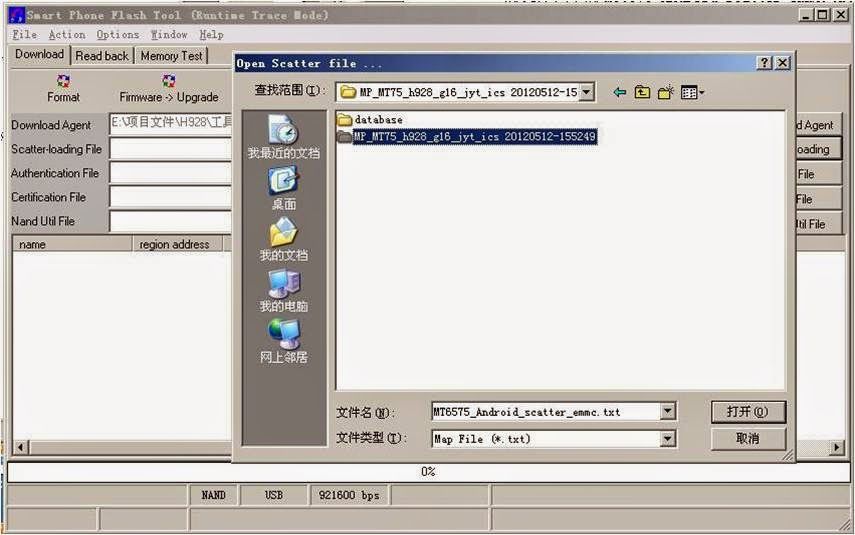Maximize the Smart Phone Flash Tool window
The width and height of the screenshot is (855, 535).
point(823,15)
